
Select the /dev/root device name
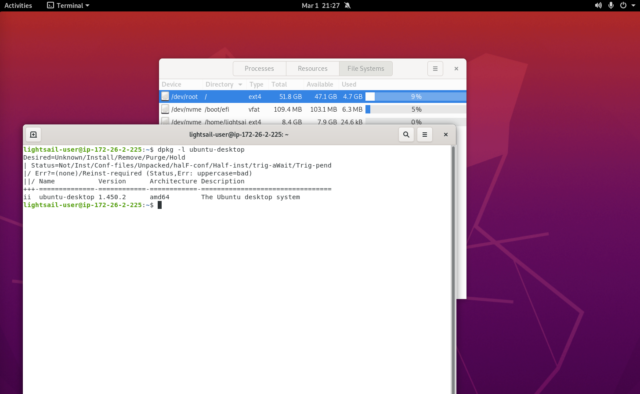coord(184,97)
